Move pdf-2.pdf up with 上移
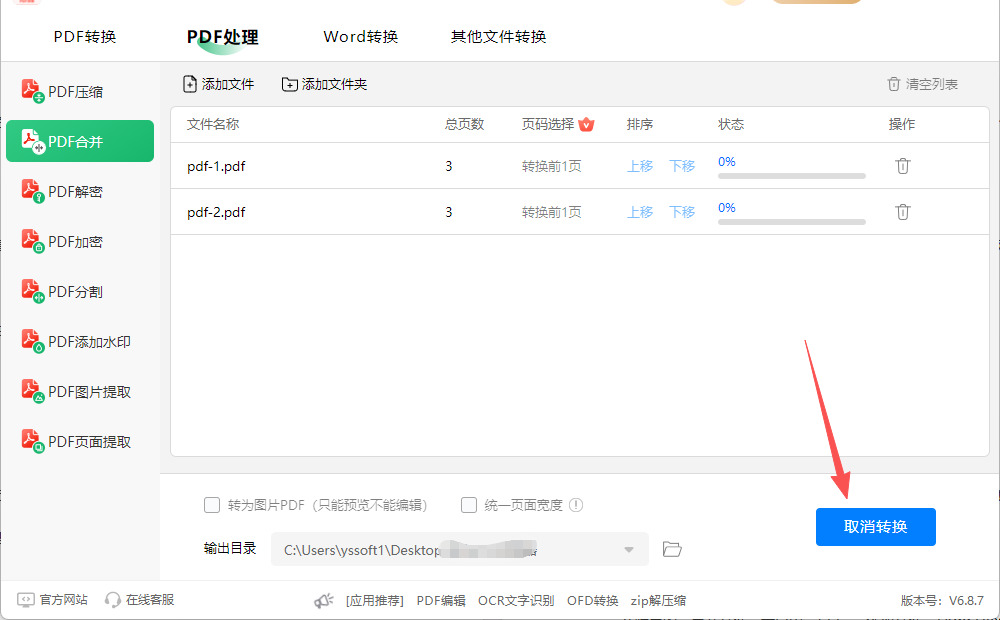Screen dimensions: 1000x620 tap(640, 212)
